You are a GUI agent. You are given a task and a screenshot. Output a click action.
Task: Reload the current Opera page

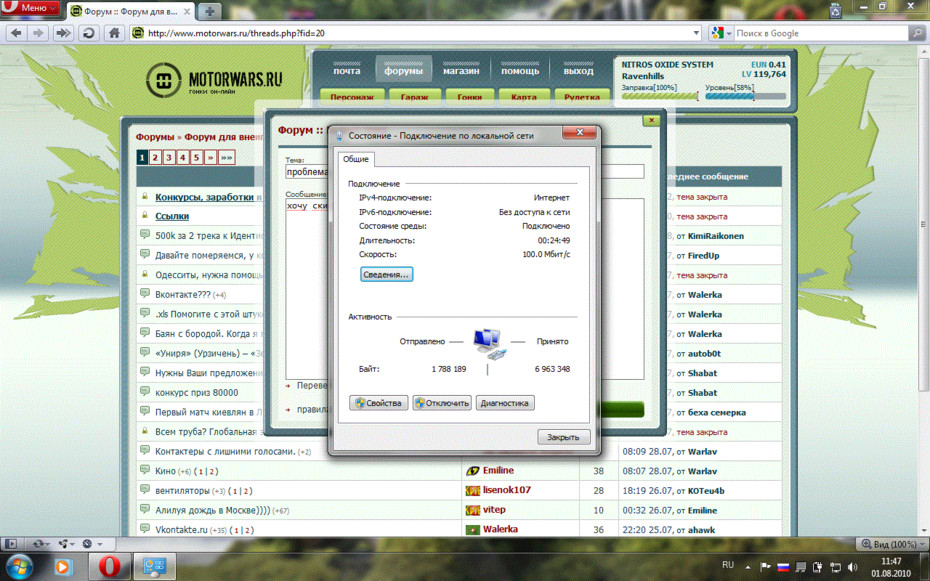[88, 33]
